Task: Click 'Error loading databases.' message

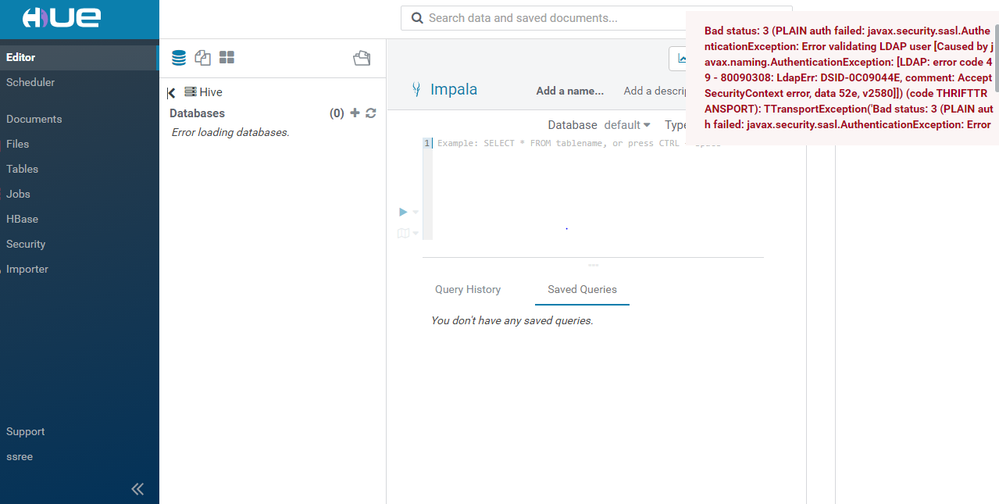Action: click(x=231, y=133)
